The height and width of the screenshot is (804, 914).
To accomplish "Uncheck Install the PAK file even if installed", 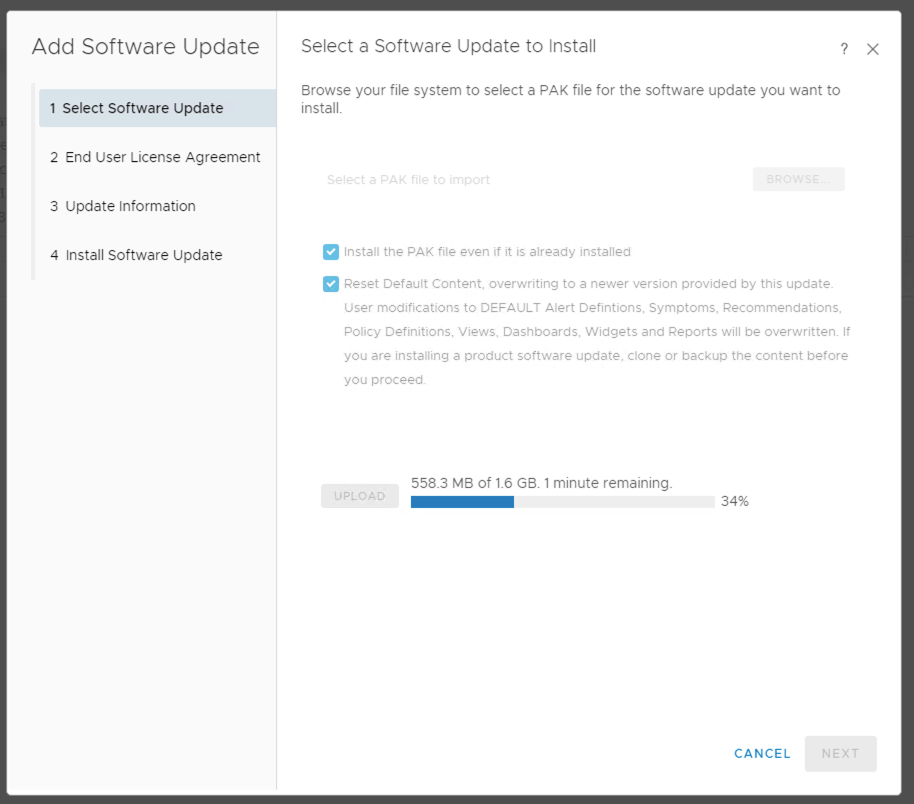I will pos(331,252).
